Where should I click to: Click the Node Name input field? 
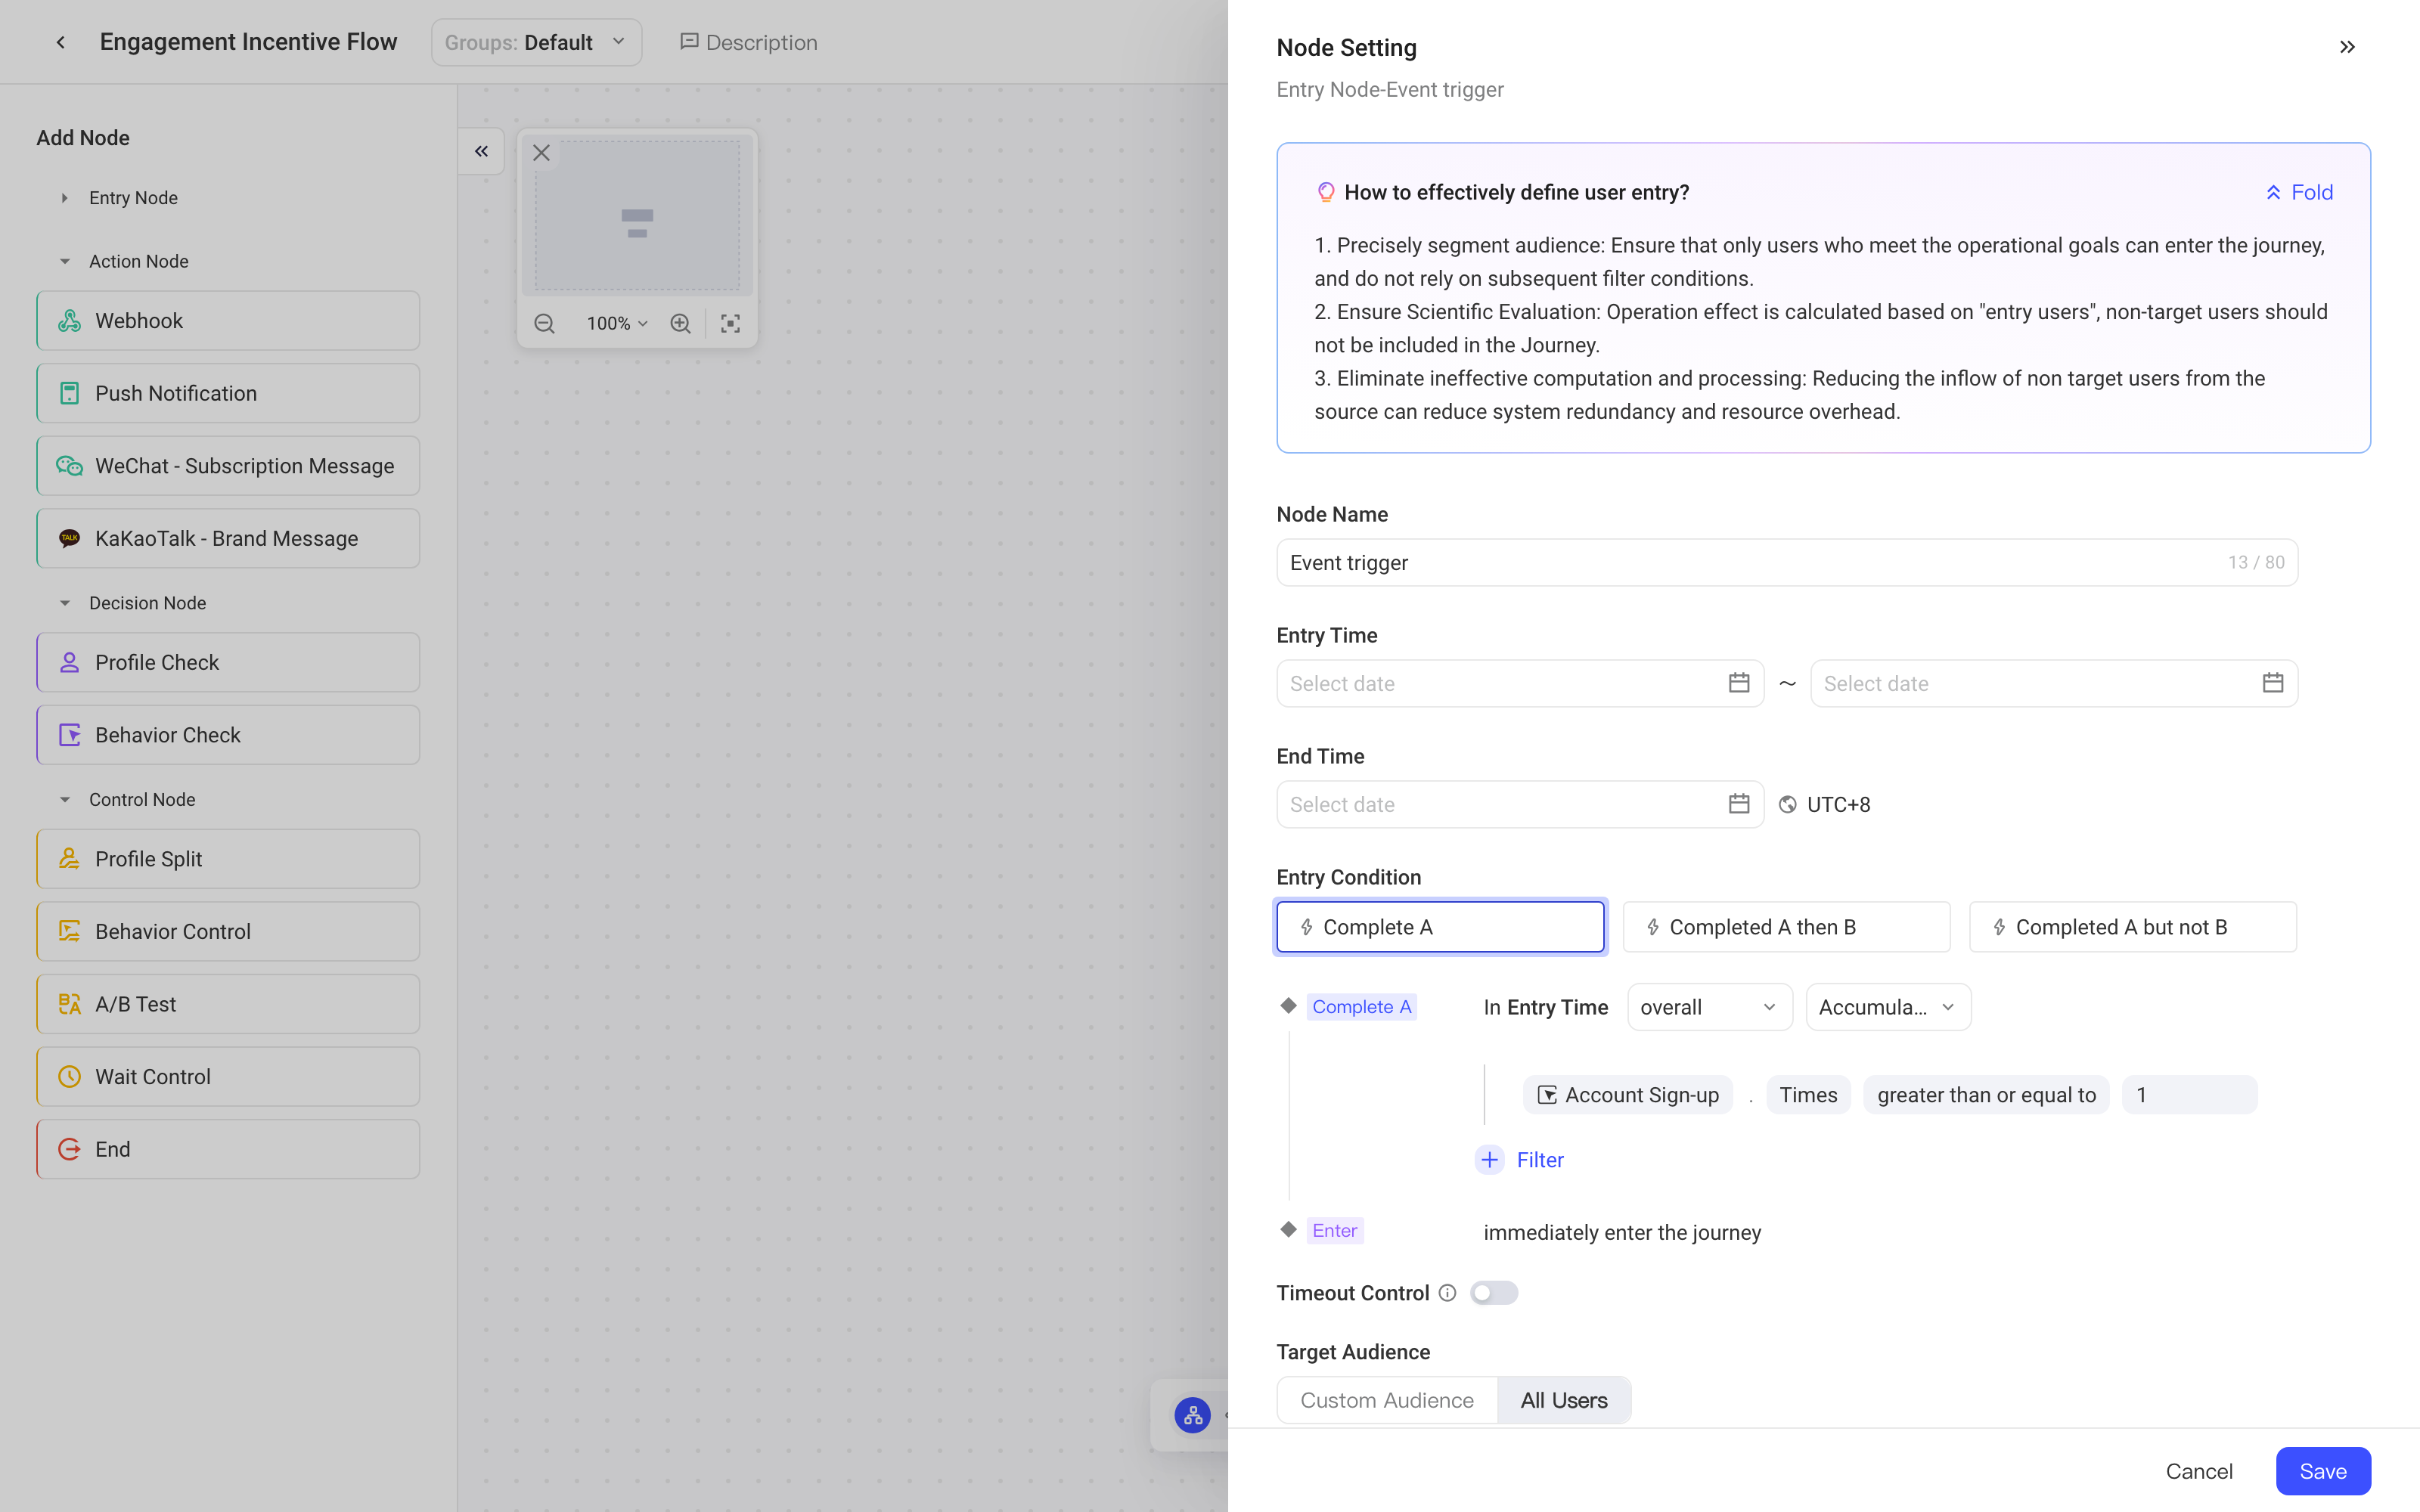[1787, 562]
